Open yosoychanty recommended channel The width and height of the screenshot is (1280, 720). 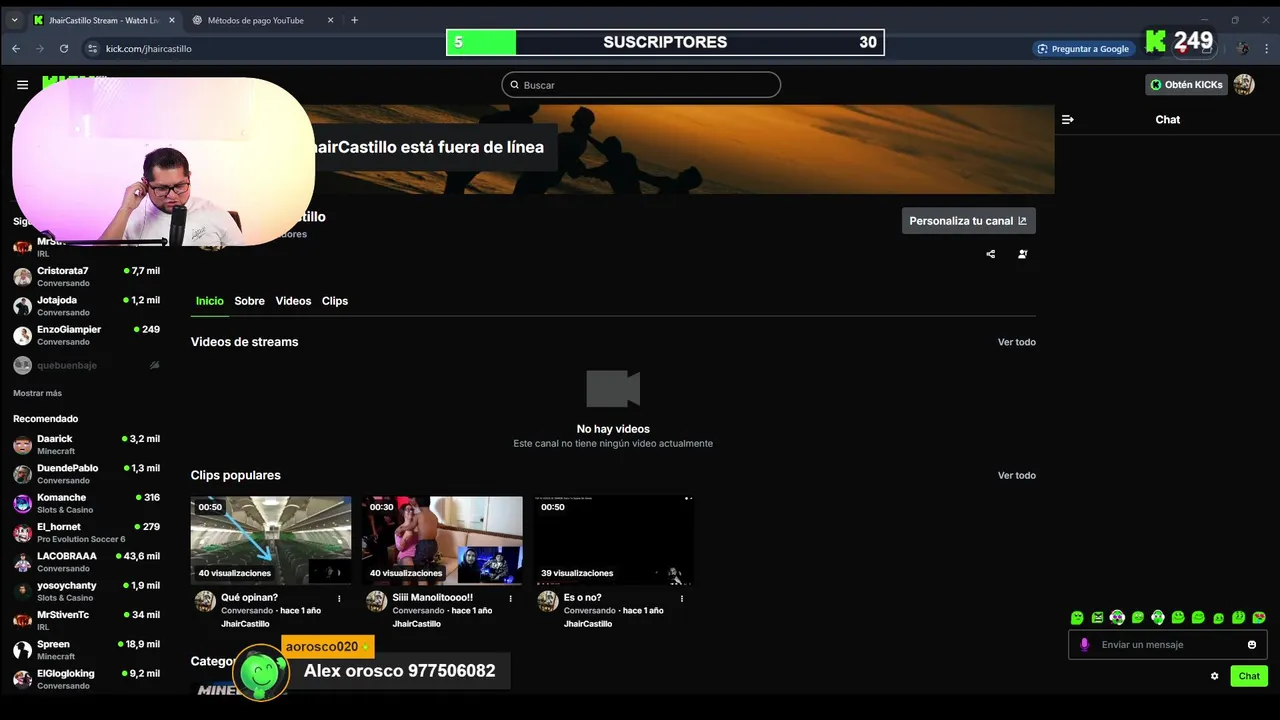(87, 591)
